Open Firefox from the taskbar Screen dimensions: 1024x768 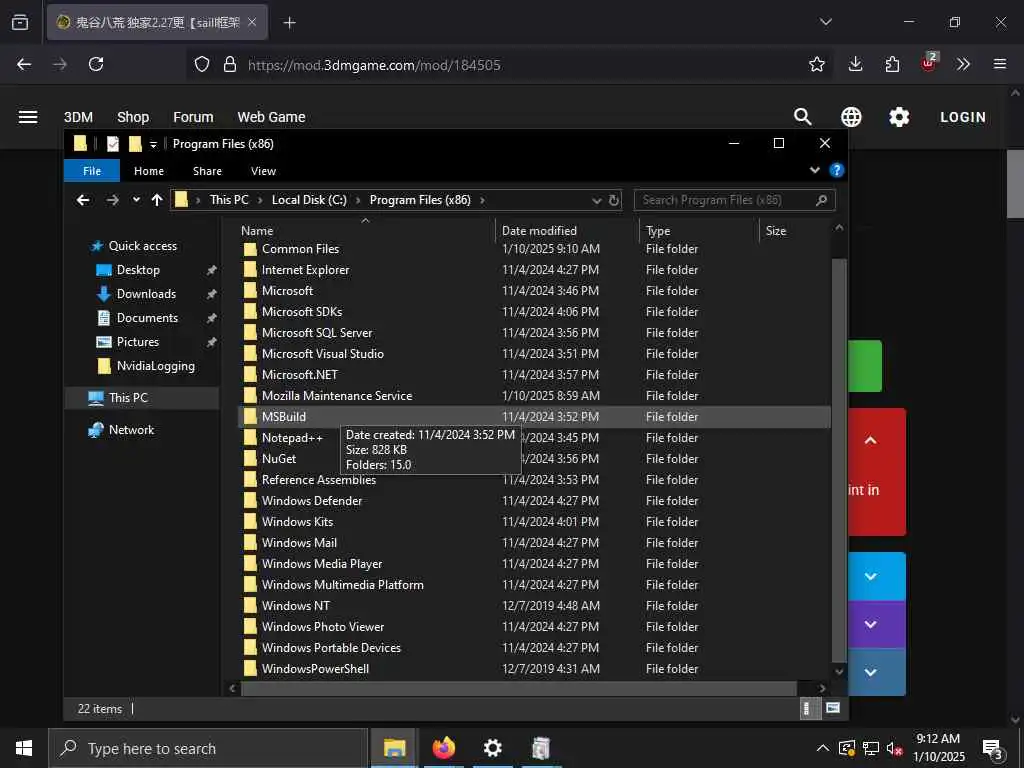coord(443,748)
